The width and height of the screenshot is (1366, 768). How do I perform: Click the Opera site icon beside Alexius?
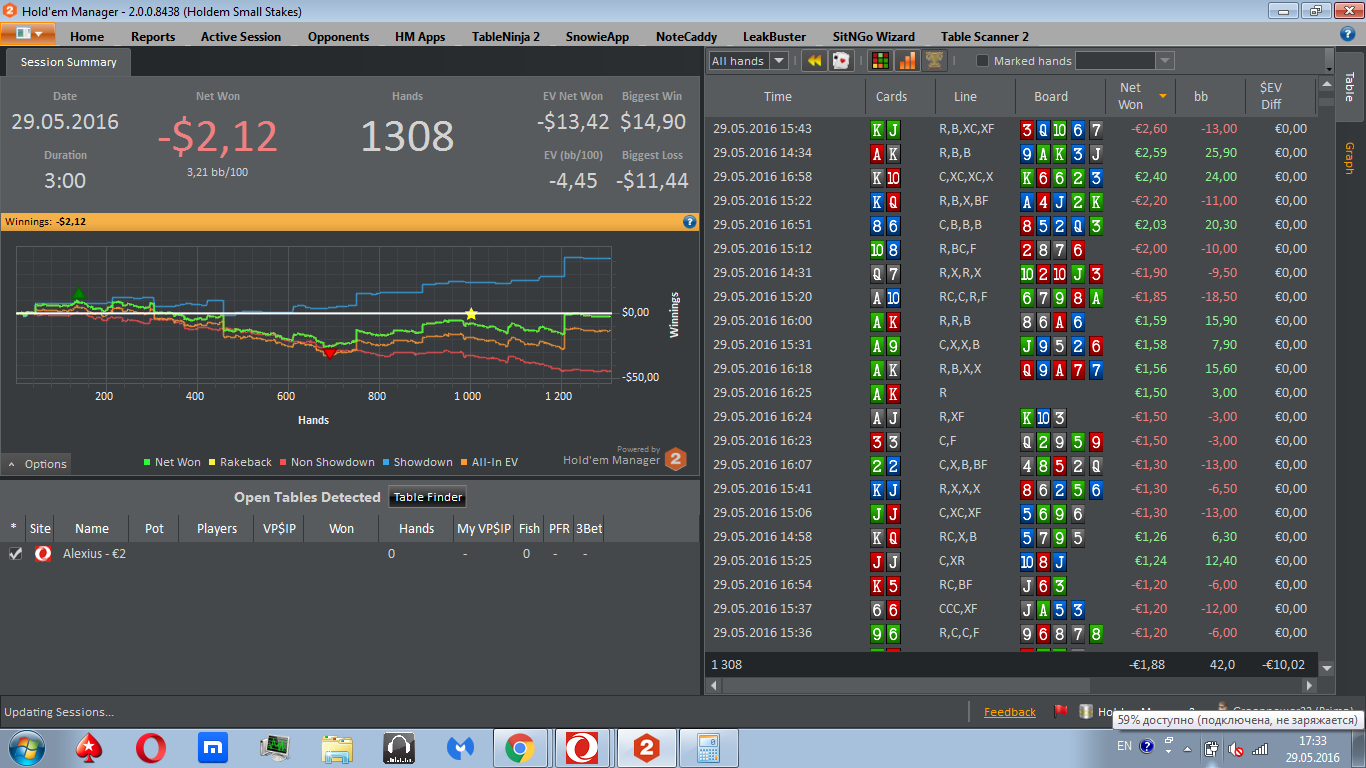click(x=42, y=553)
